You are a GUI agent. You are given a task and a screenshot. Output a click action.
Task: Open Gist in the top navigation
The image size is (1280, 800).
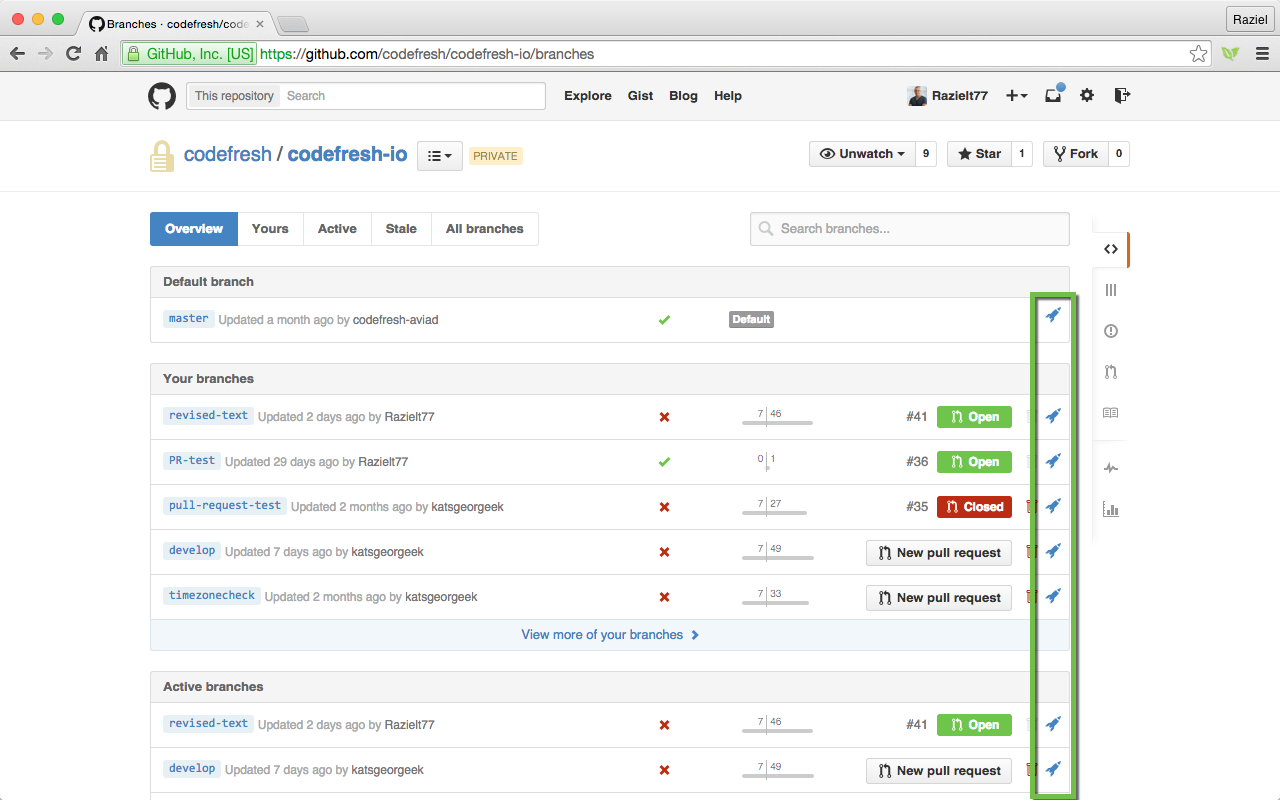(x=641, y=96)
